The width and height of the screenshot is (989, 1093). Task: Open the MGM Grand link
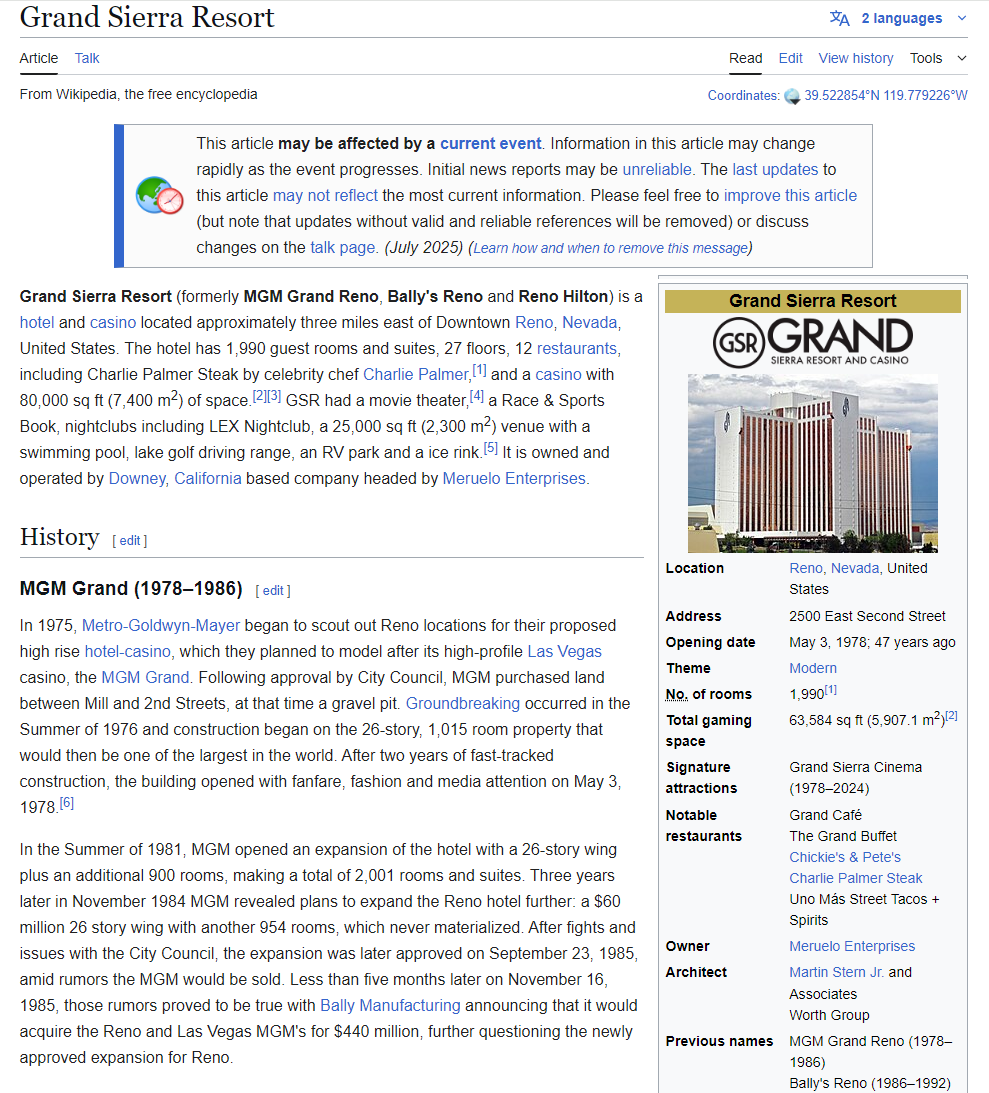tap(145, 678)
